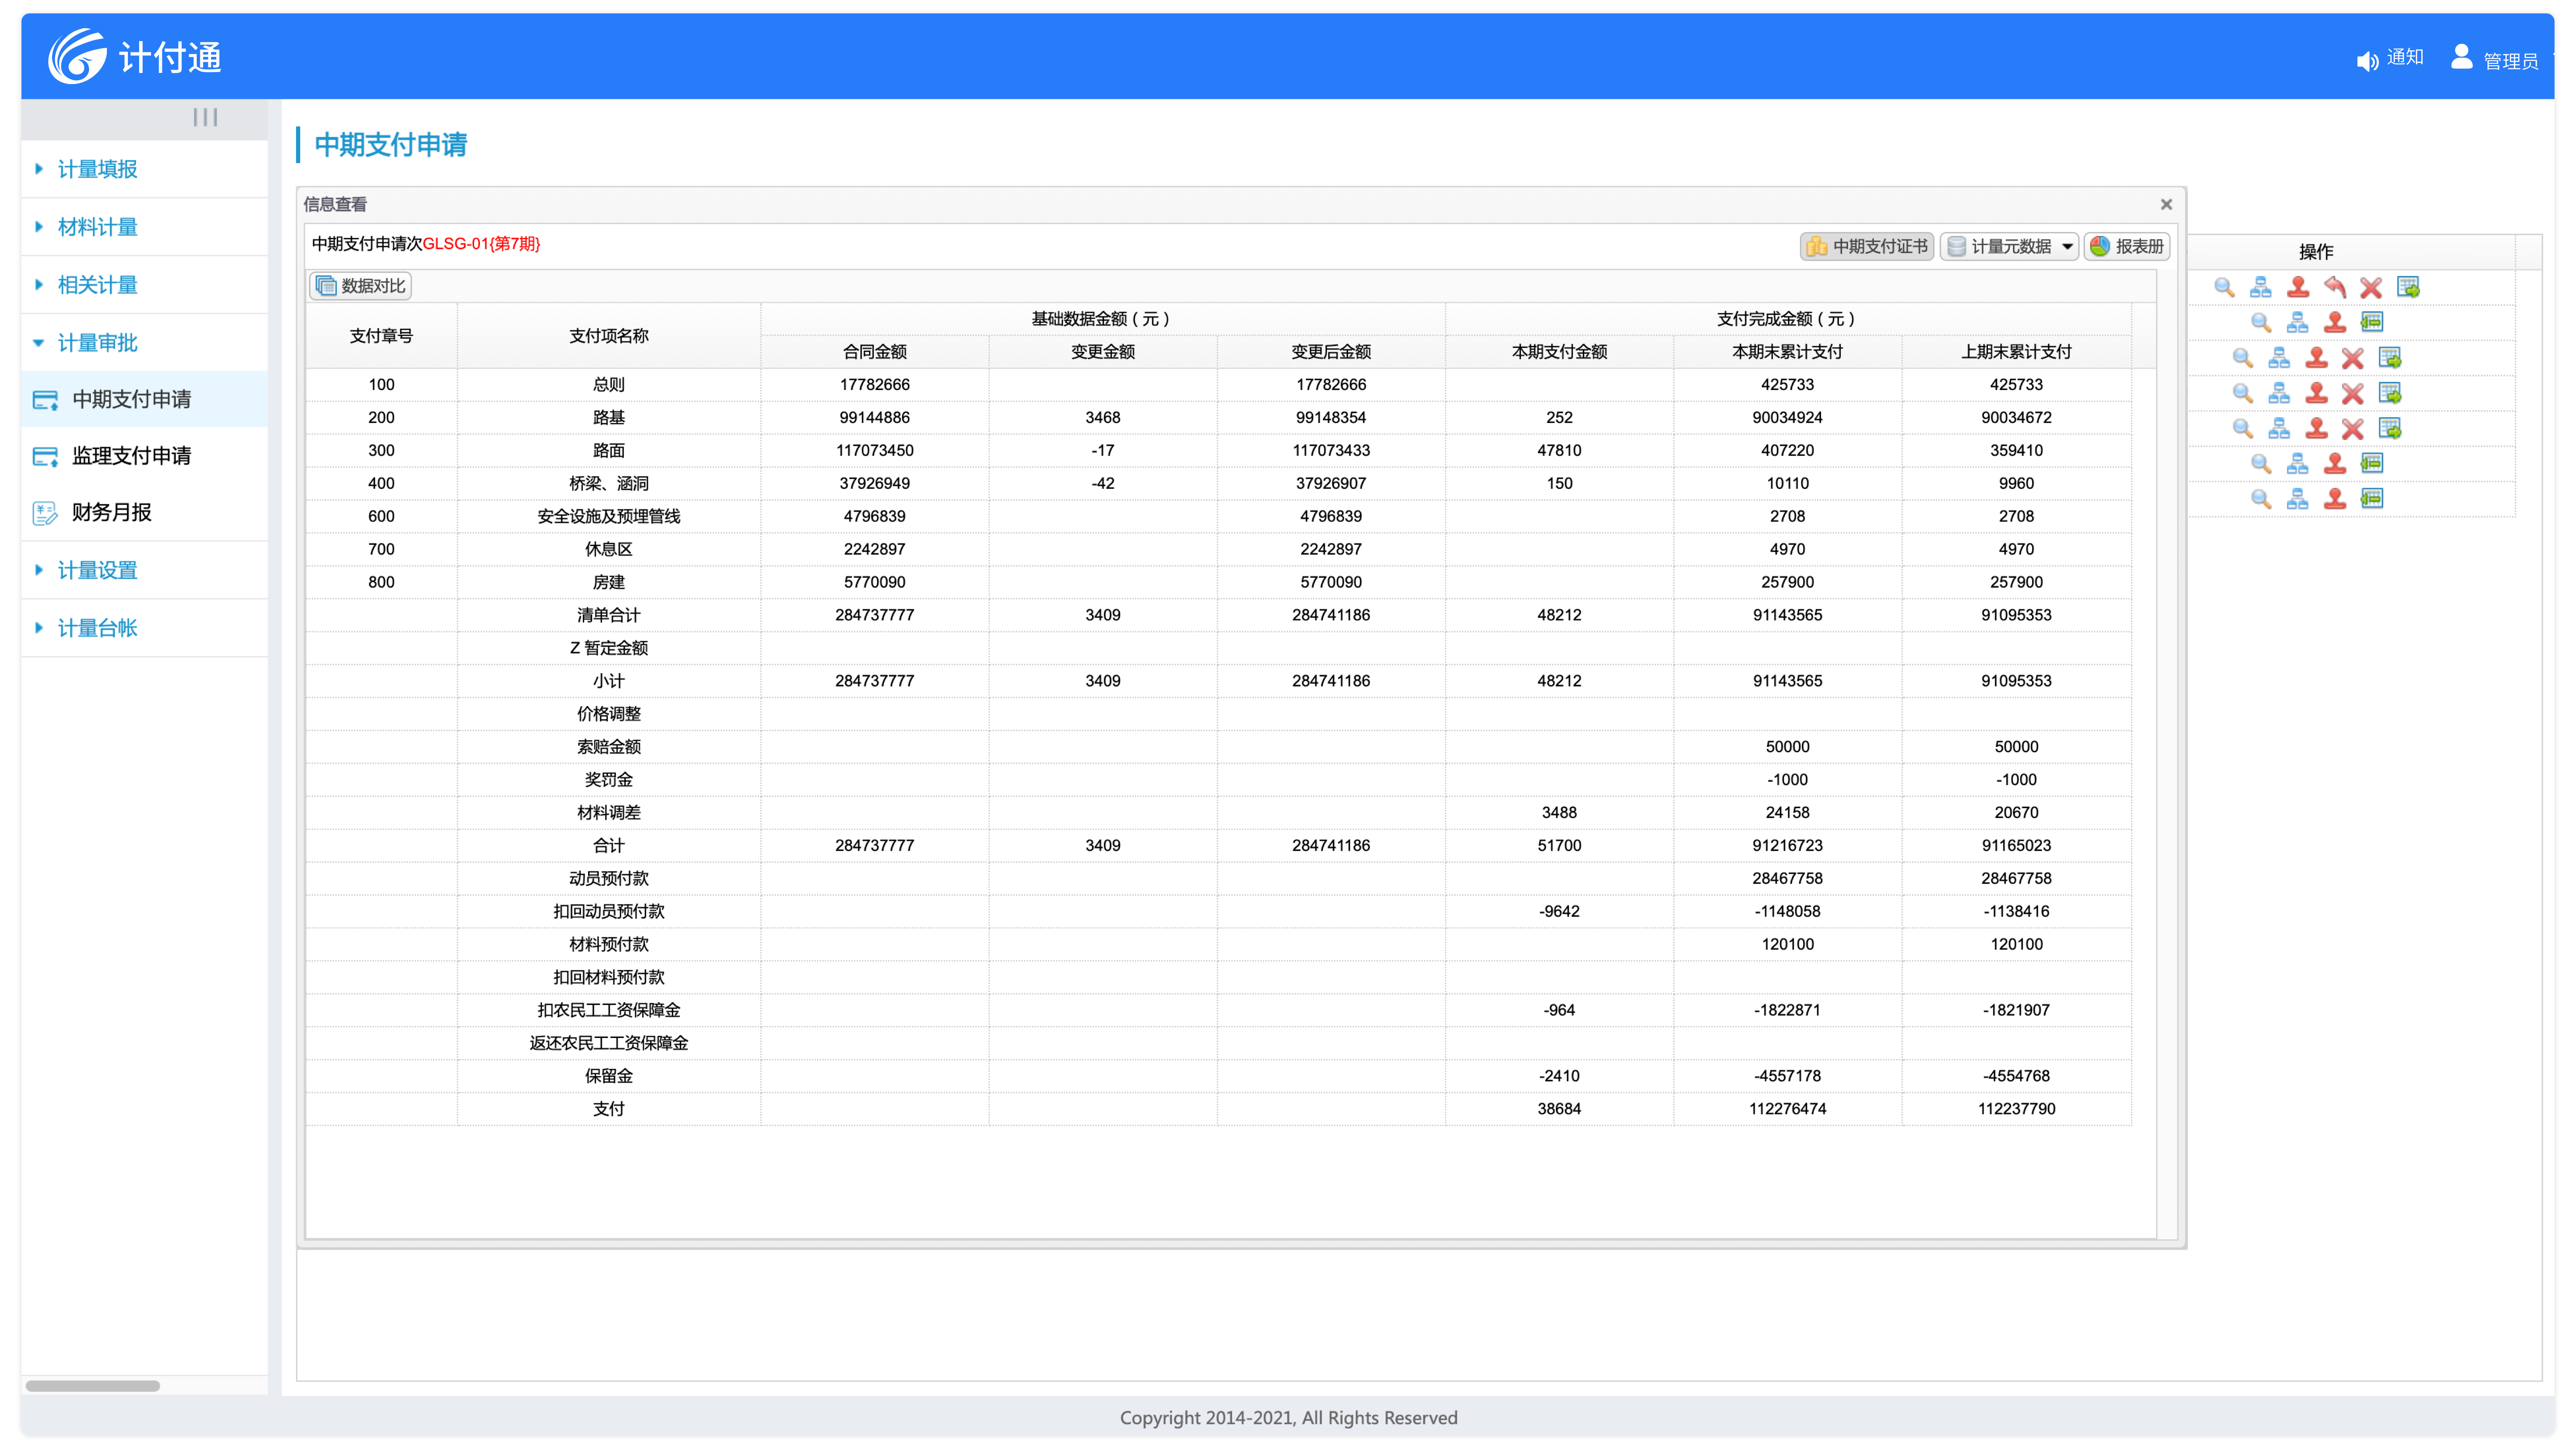Image resolution: width=2576 pixels, height=1449 pixels.
Task: Expand 计量台帐 menu section
Action: (x=97, y=628)
